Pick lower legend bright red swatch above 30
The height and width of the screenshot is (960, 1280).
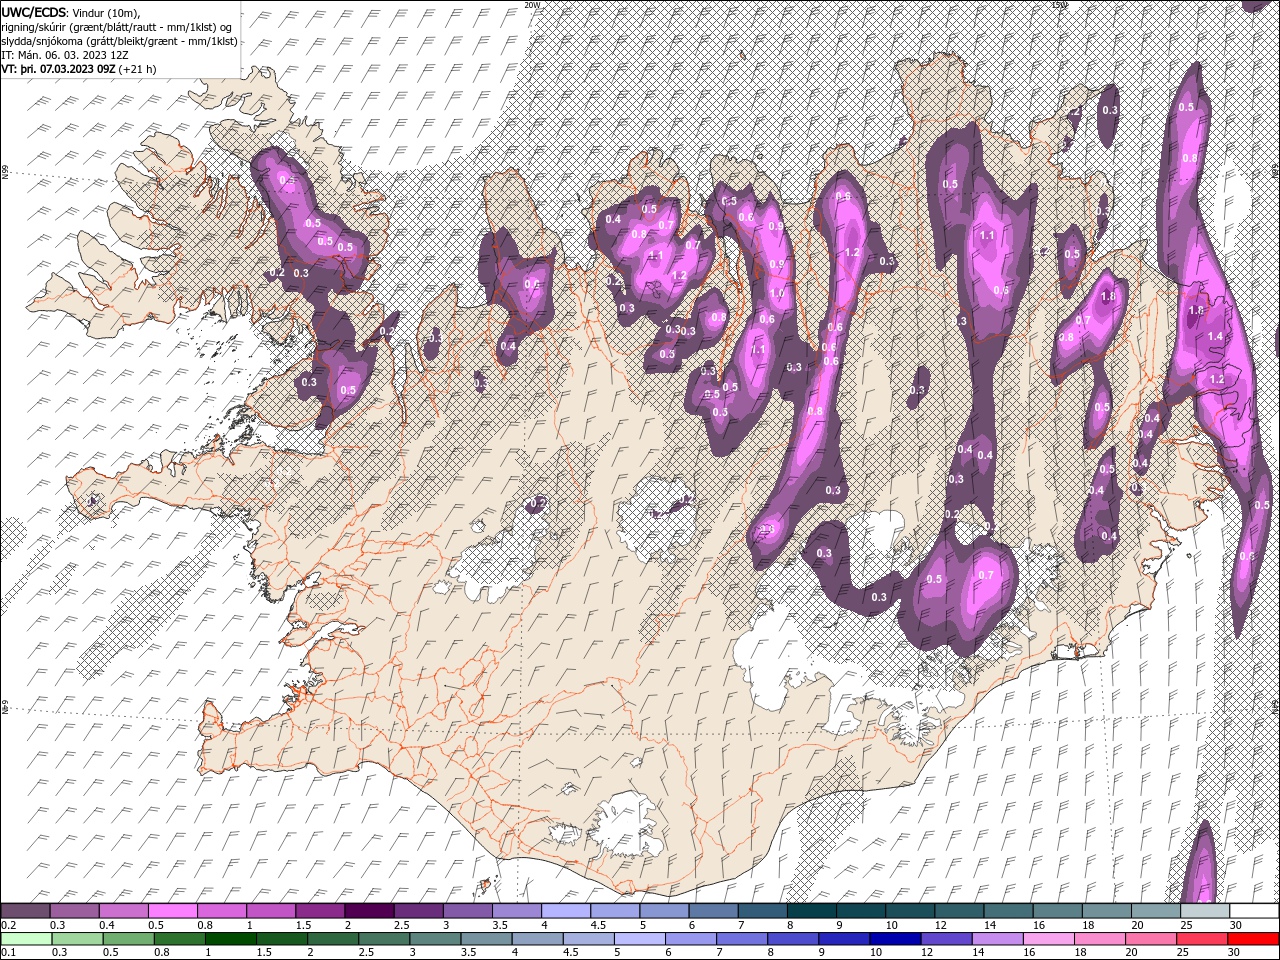(x=1253, y=939)
